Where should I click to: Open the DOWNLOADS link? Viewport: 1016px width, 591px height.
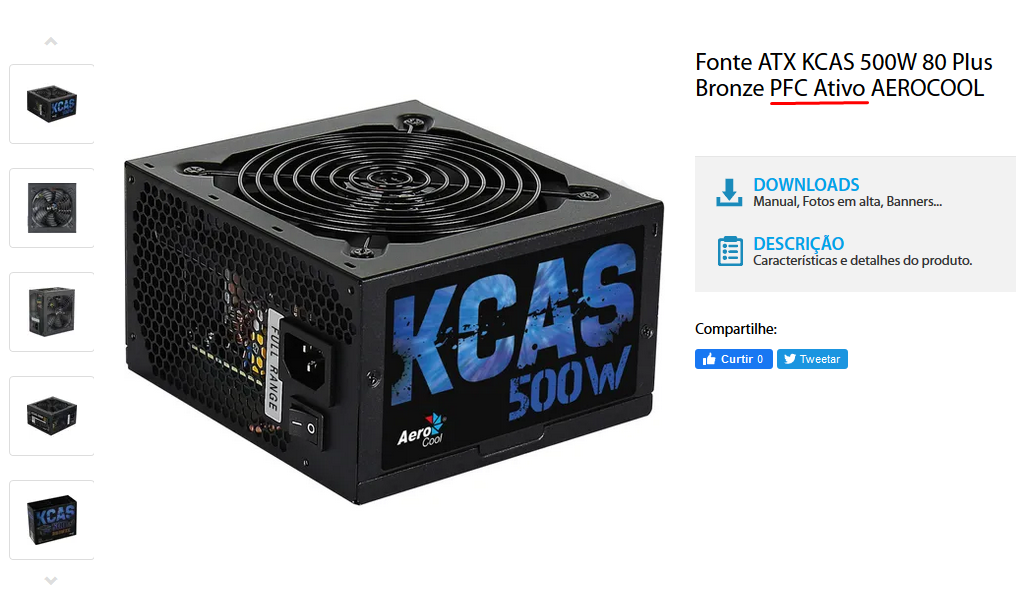(806, 185)
